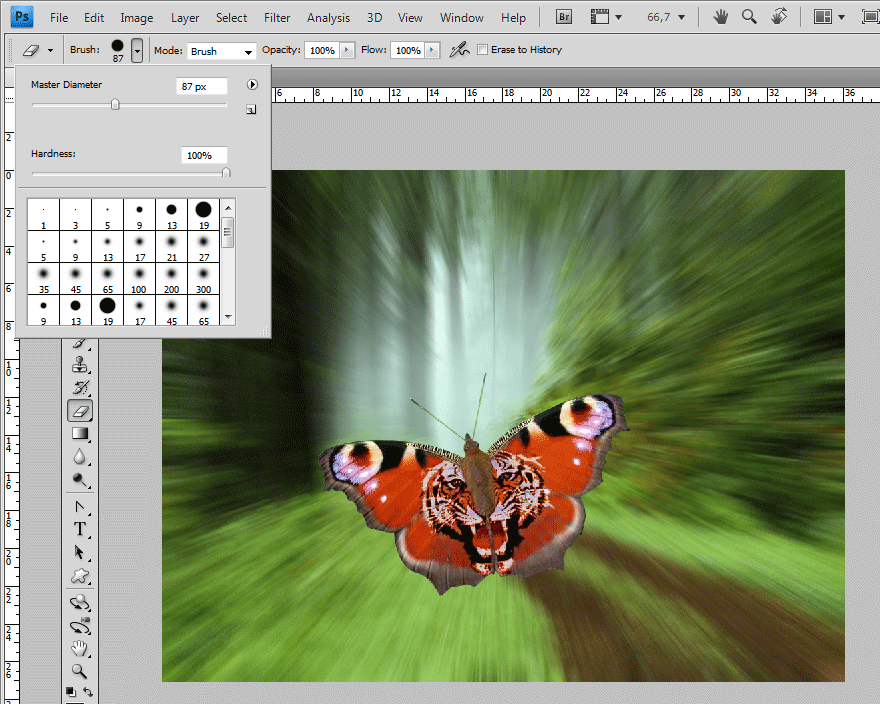Open the Flow slider arrow
Image resolution: width=880 pixels, height=704 pixels.
tap(432, 50)
